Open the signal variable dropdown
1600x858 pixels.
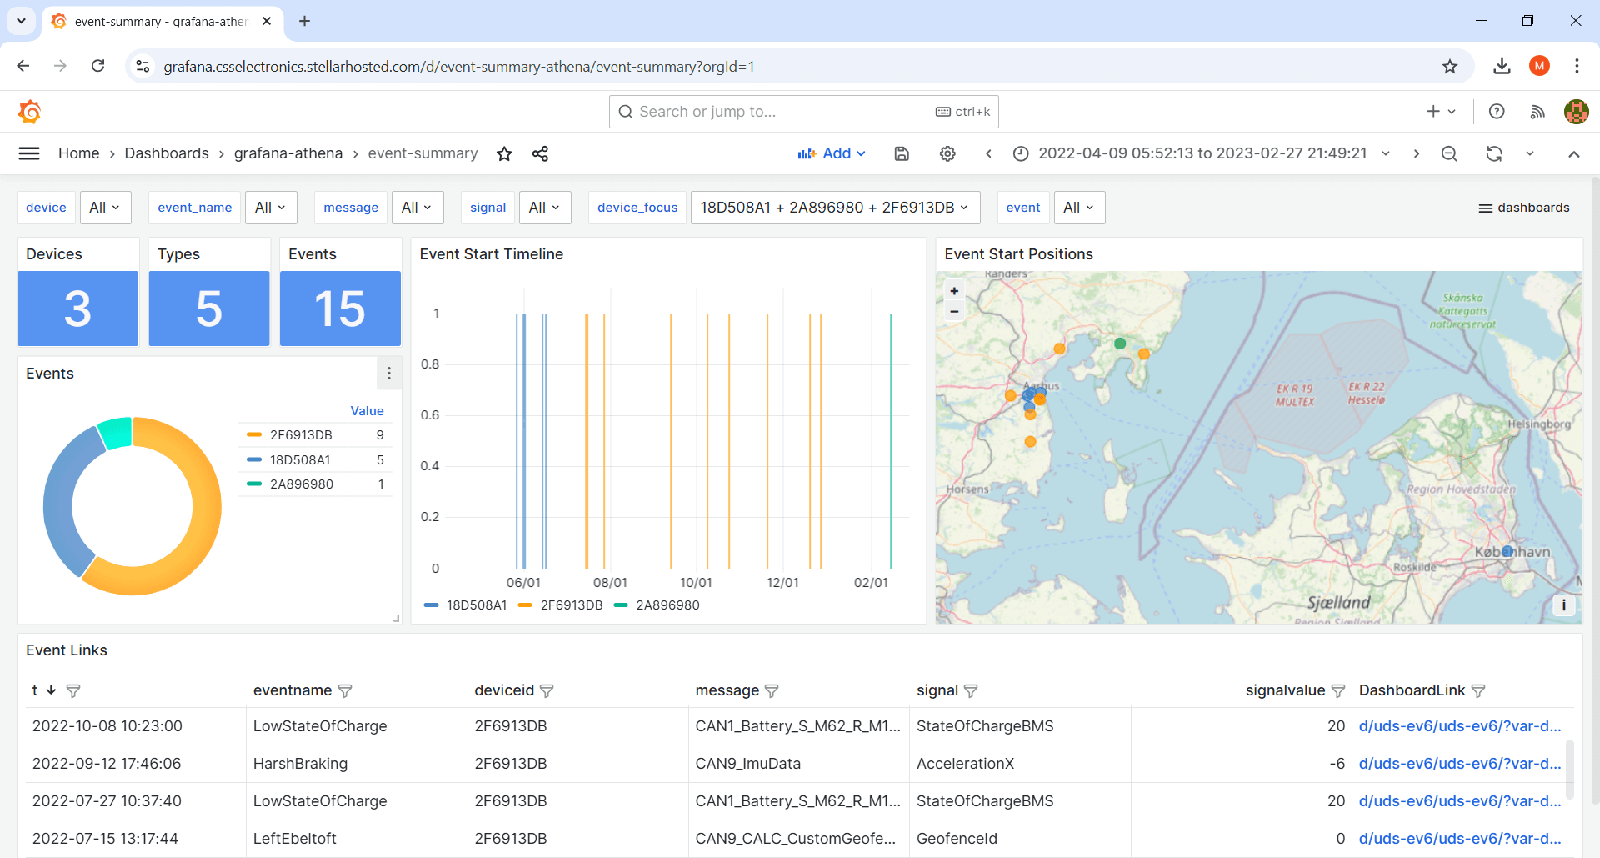[545, 207]
